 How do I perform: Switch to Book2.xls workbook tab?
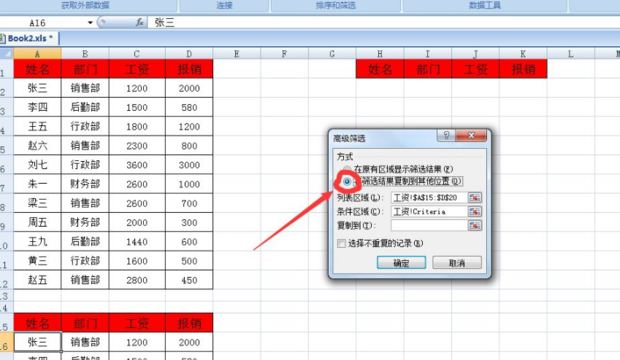coord(30,38)
